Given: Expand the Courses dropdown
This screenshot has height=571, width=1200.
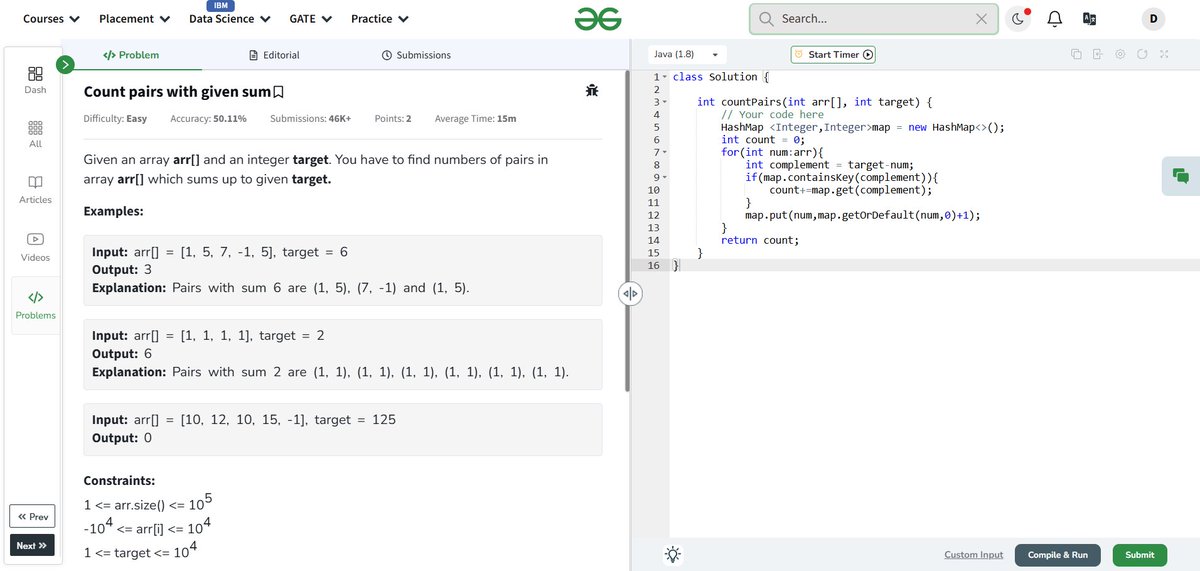Looking at the screenshot, I should pos(50,18).
